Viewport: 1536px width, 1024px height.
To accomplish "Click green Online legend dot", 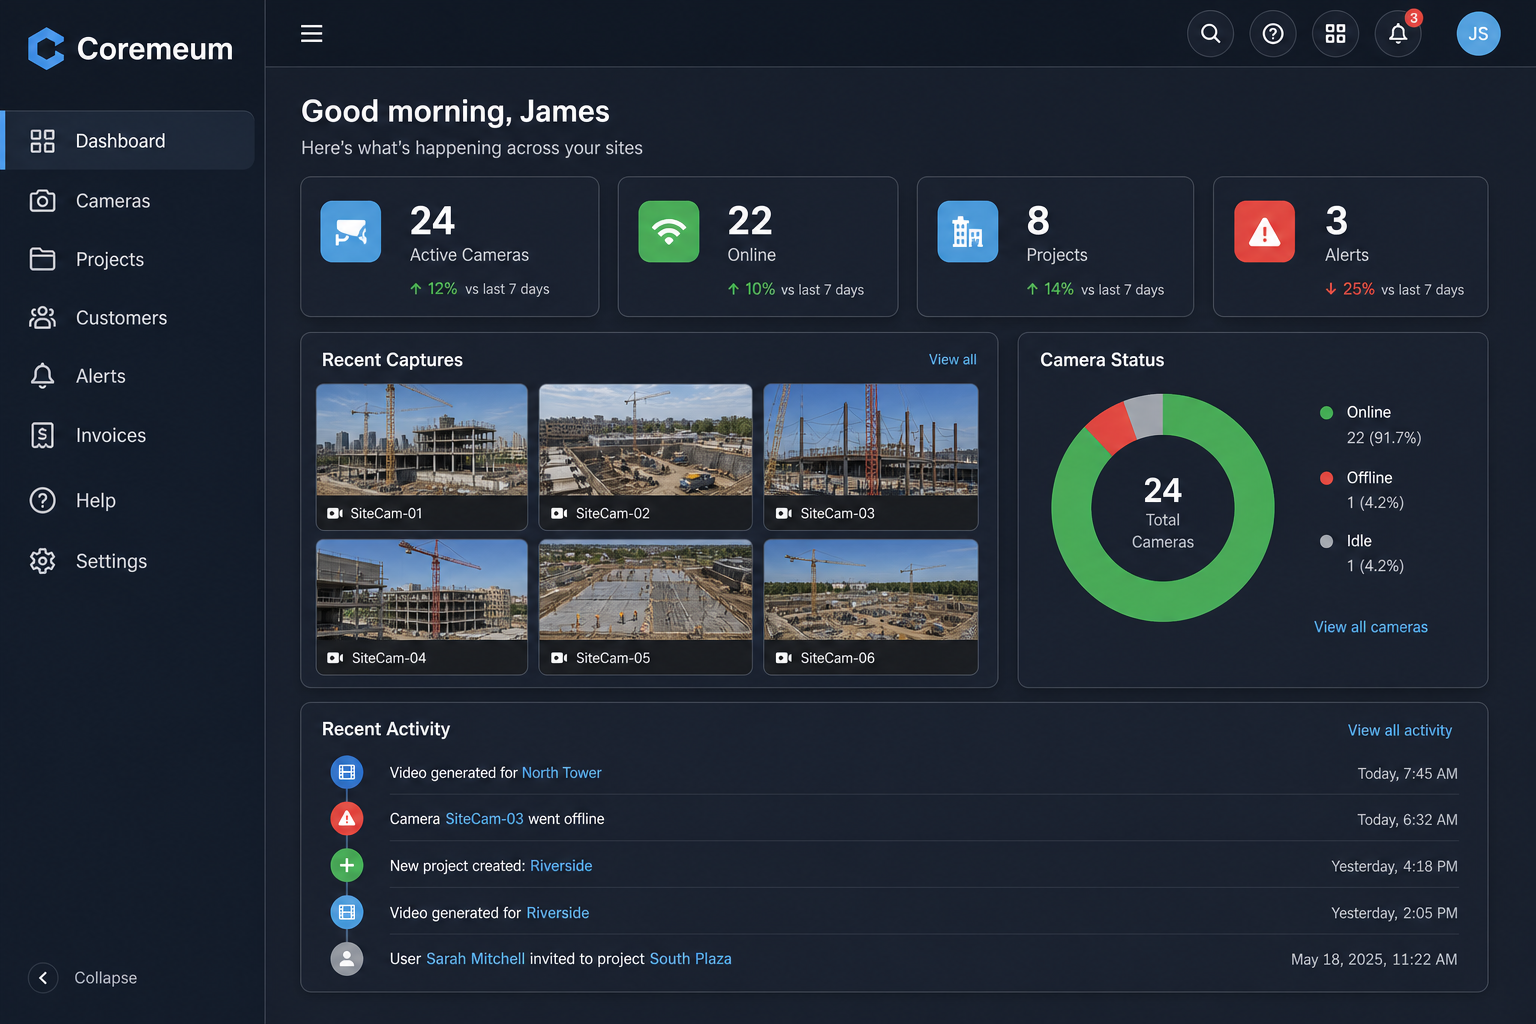I will tap(1326, 413).
